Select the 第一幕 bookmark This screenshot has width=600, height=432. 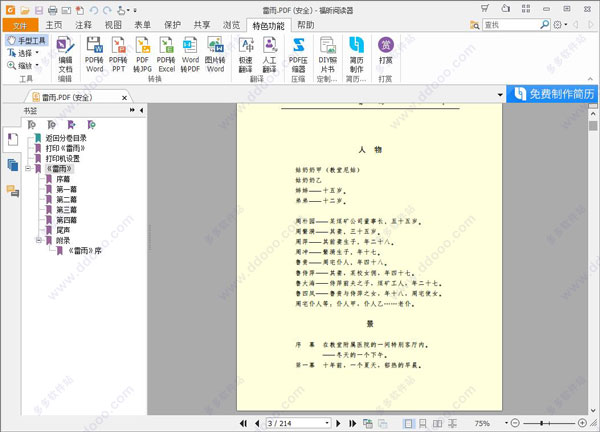67,189
